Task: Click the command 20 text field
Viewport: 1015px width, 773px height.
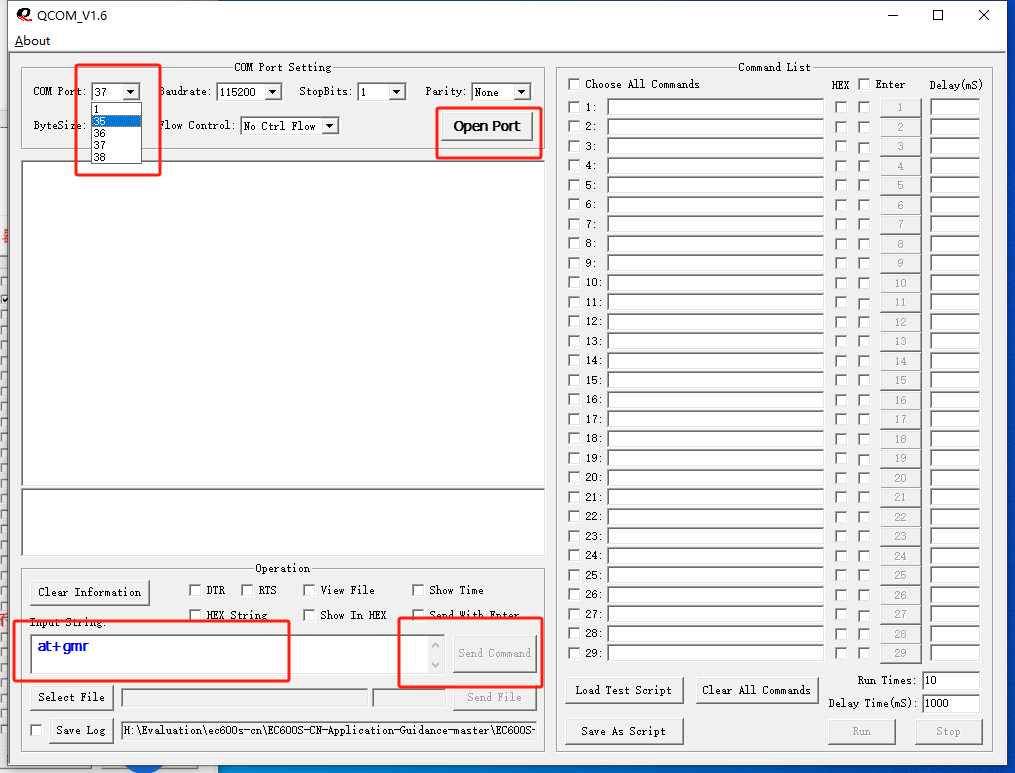Action: tap(715, 478)
